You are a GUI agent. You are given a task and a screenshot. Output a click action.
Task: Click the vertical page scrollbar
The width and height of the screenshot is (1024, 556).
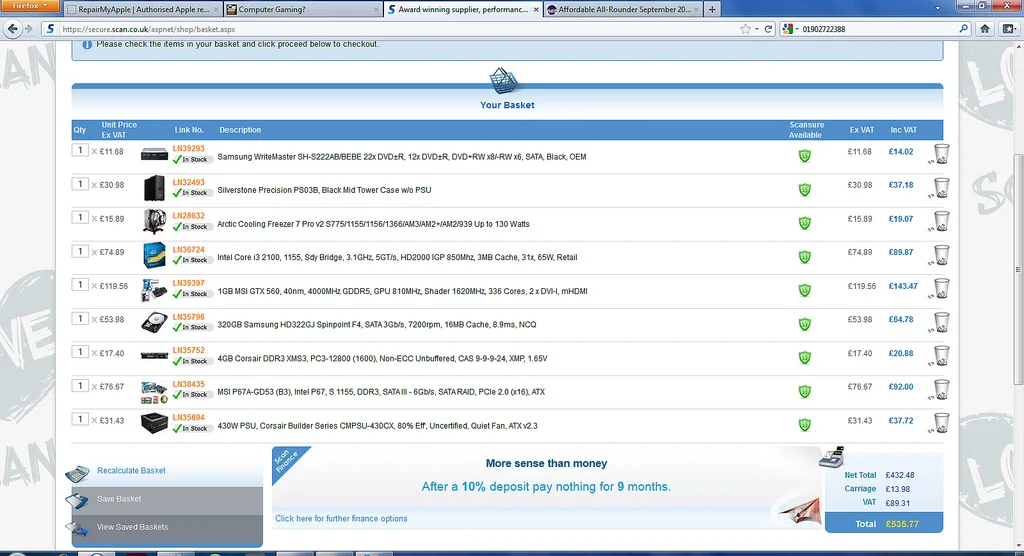1018,269
